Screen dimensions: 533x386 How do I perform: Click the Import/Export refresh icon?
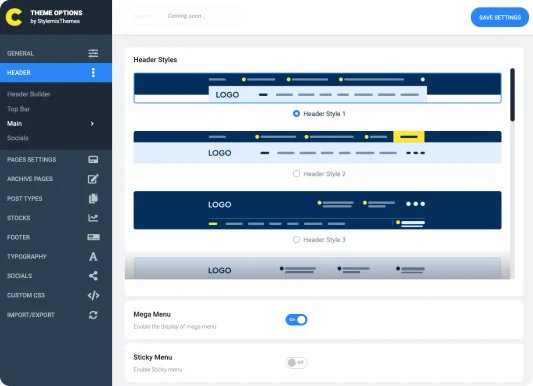pos(93,315)
